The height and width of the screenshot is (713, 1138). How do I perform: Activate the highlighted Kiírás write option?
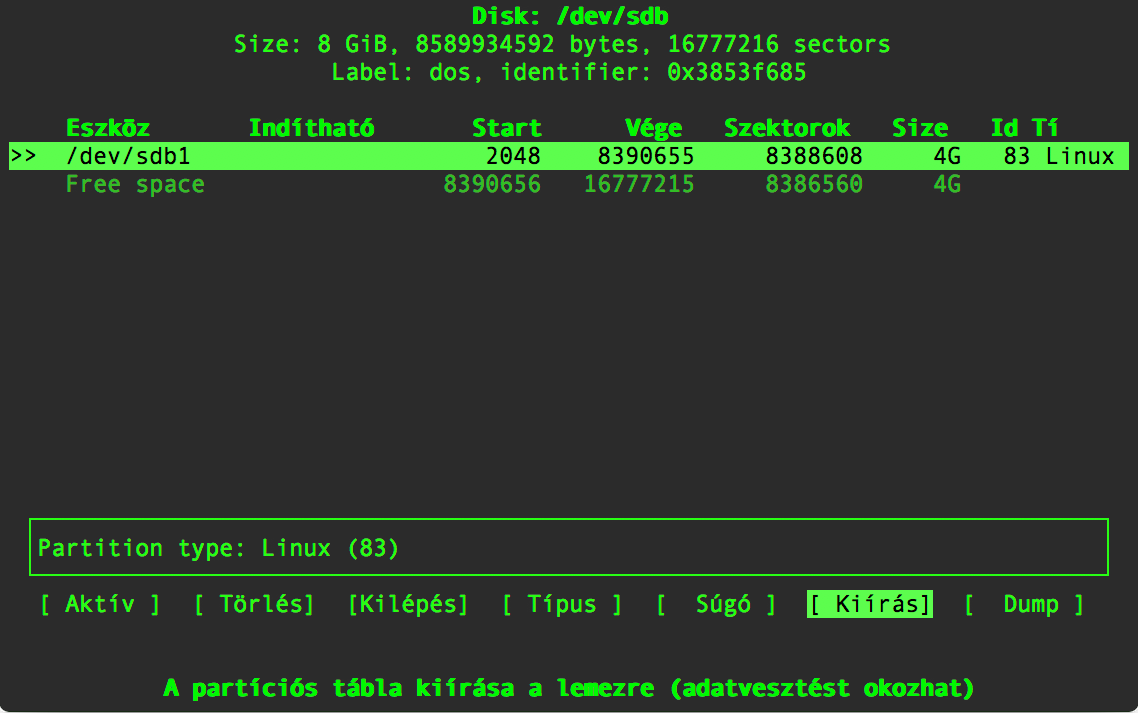tap(870, 604)
